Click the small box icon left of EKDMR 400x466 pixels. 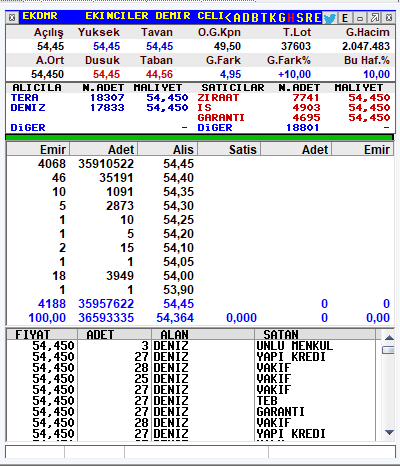click(x=12, y=17)
